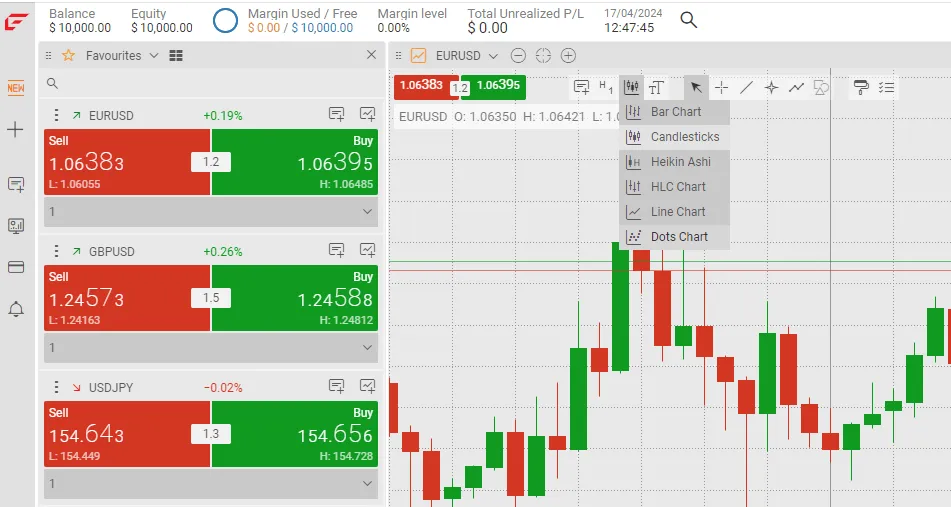951x507 pixels.
Task: Click the EURUSD Buy 1.06395 button
Action: tap(295, 162)
